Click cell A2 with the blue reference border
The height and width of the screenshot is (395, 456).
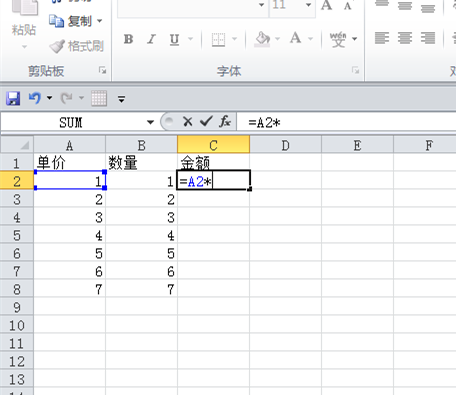[x=70, y=180]
